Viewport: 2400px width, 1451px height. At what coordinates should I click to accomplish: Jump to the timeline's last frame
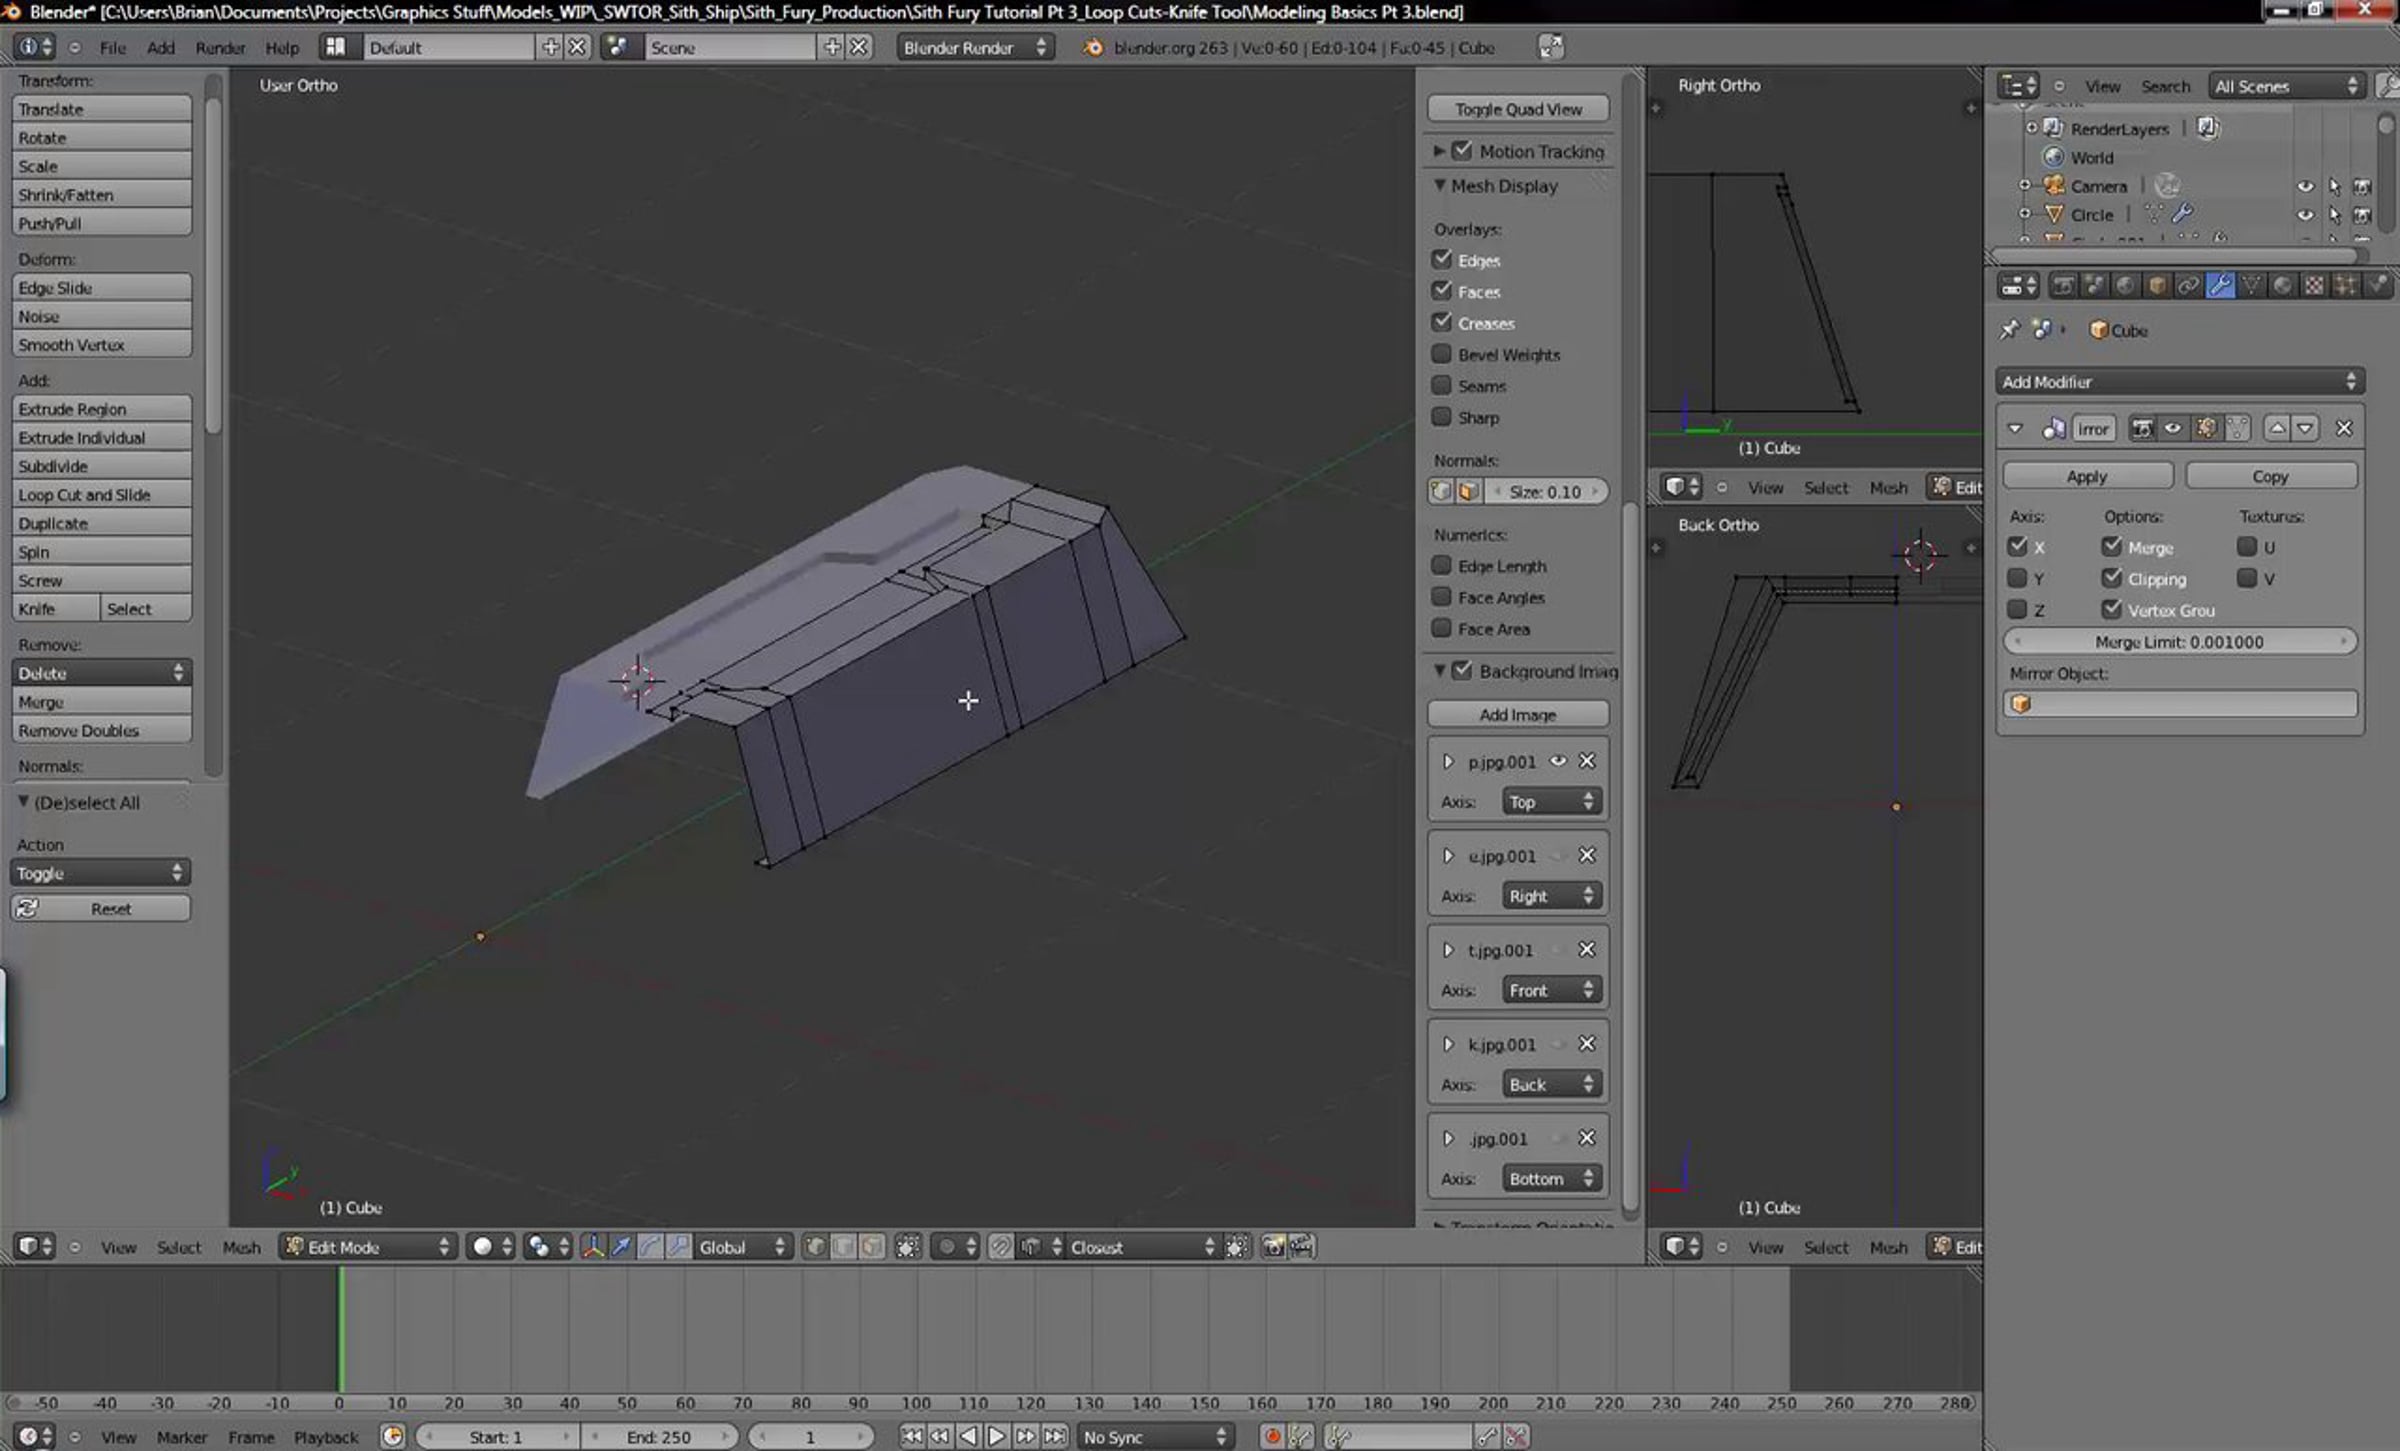pos(1054,1436)
